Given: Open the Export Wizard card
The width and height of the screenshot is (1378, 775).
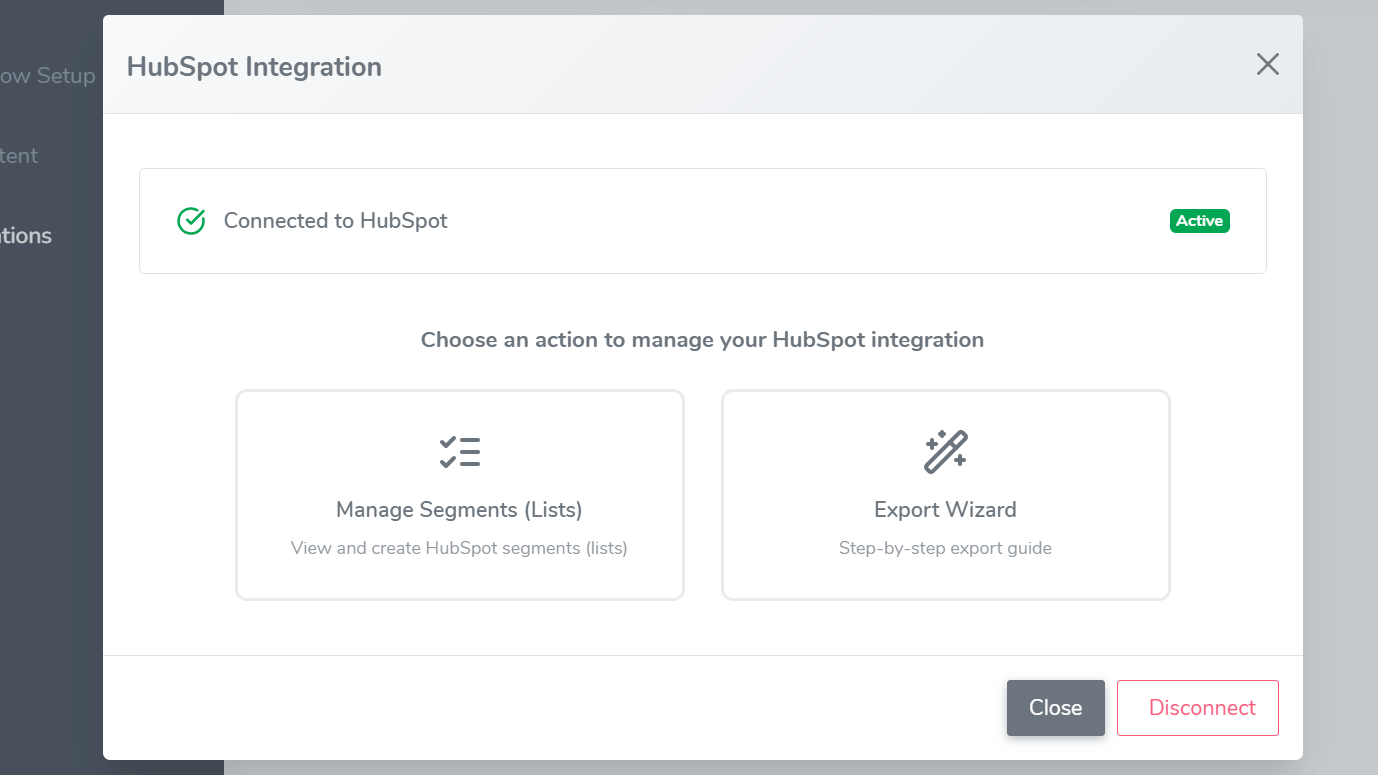Looking at the screenshot, I should (x=945, y=494).
